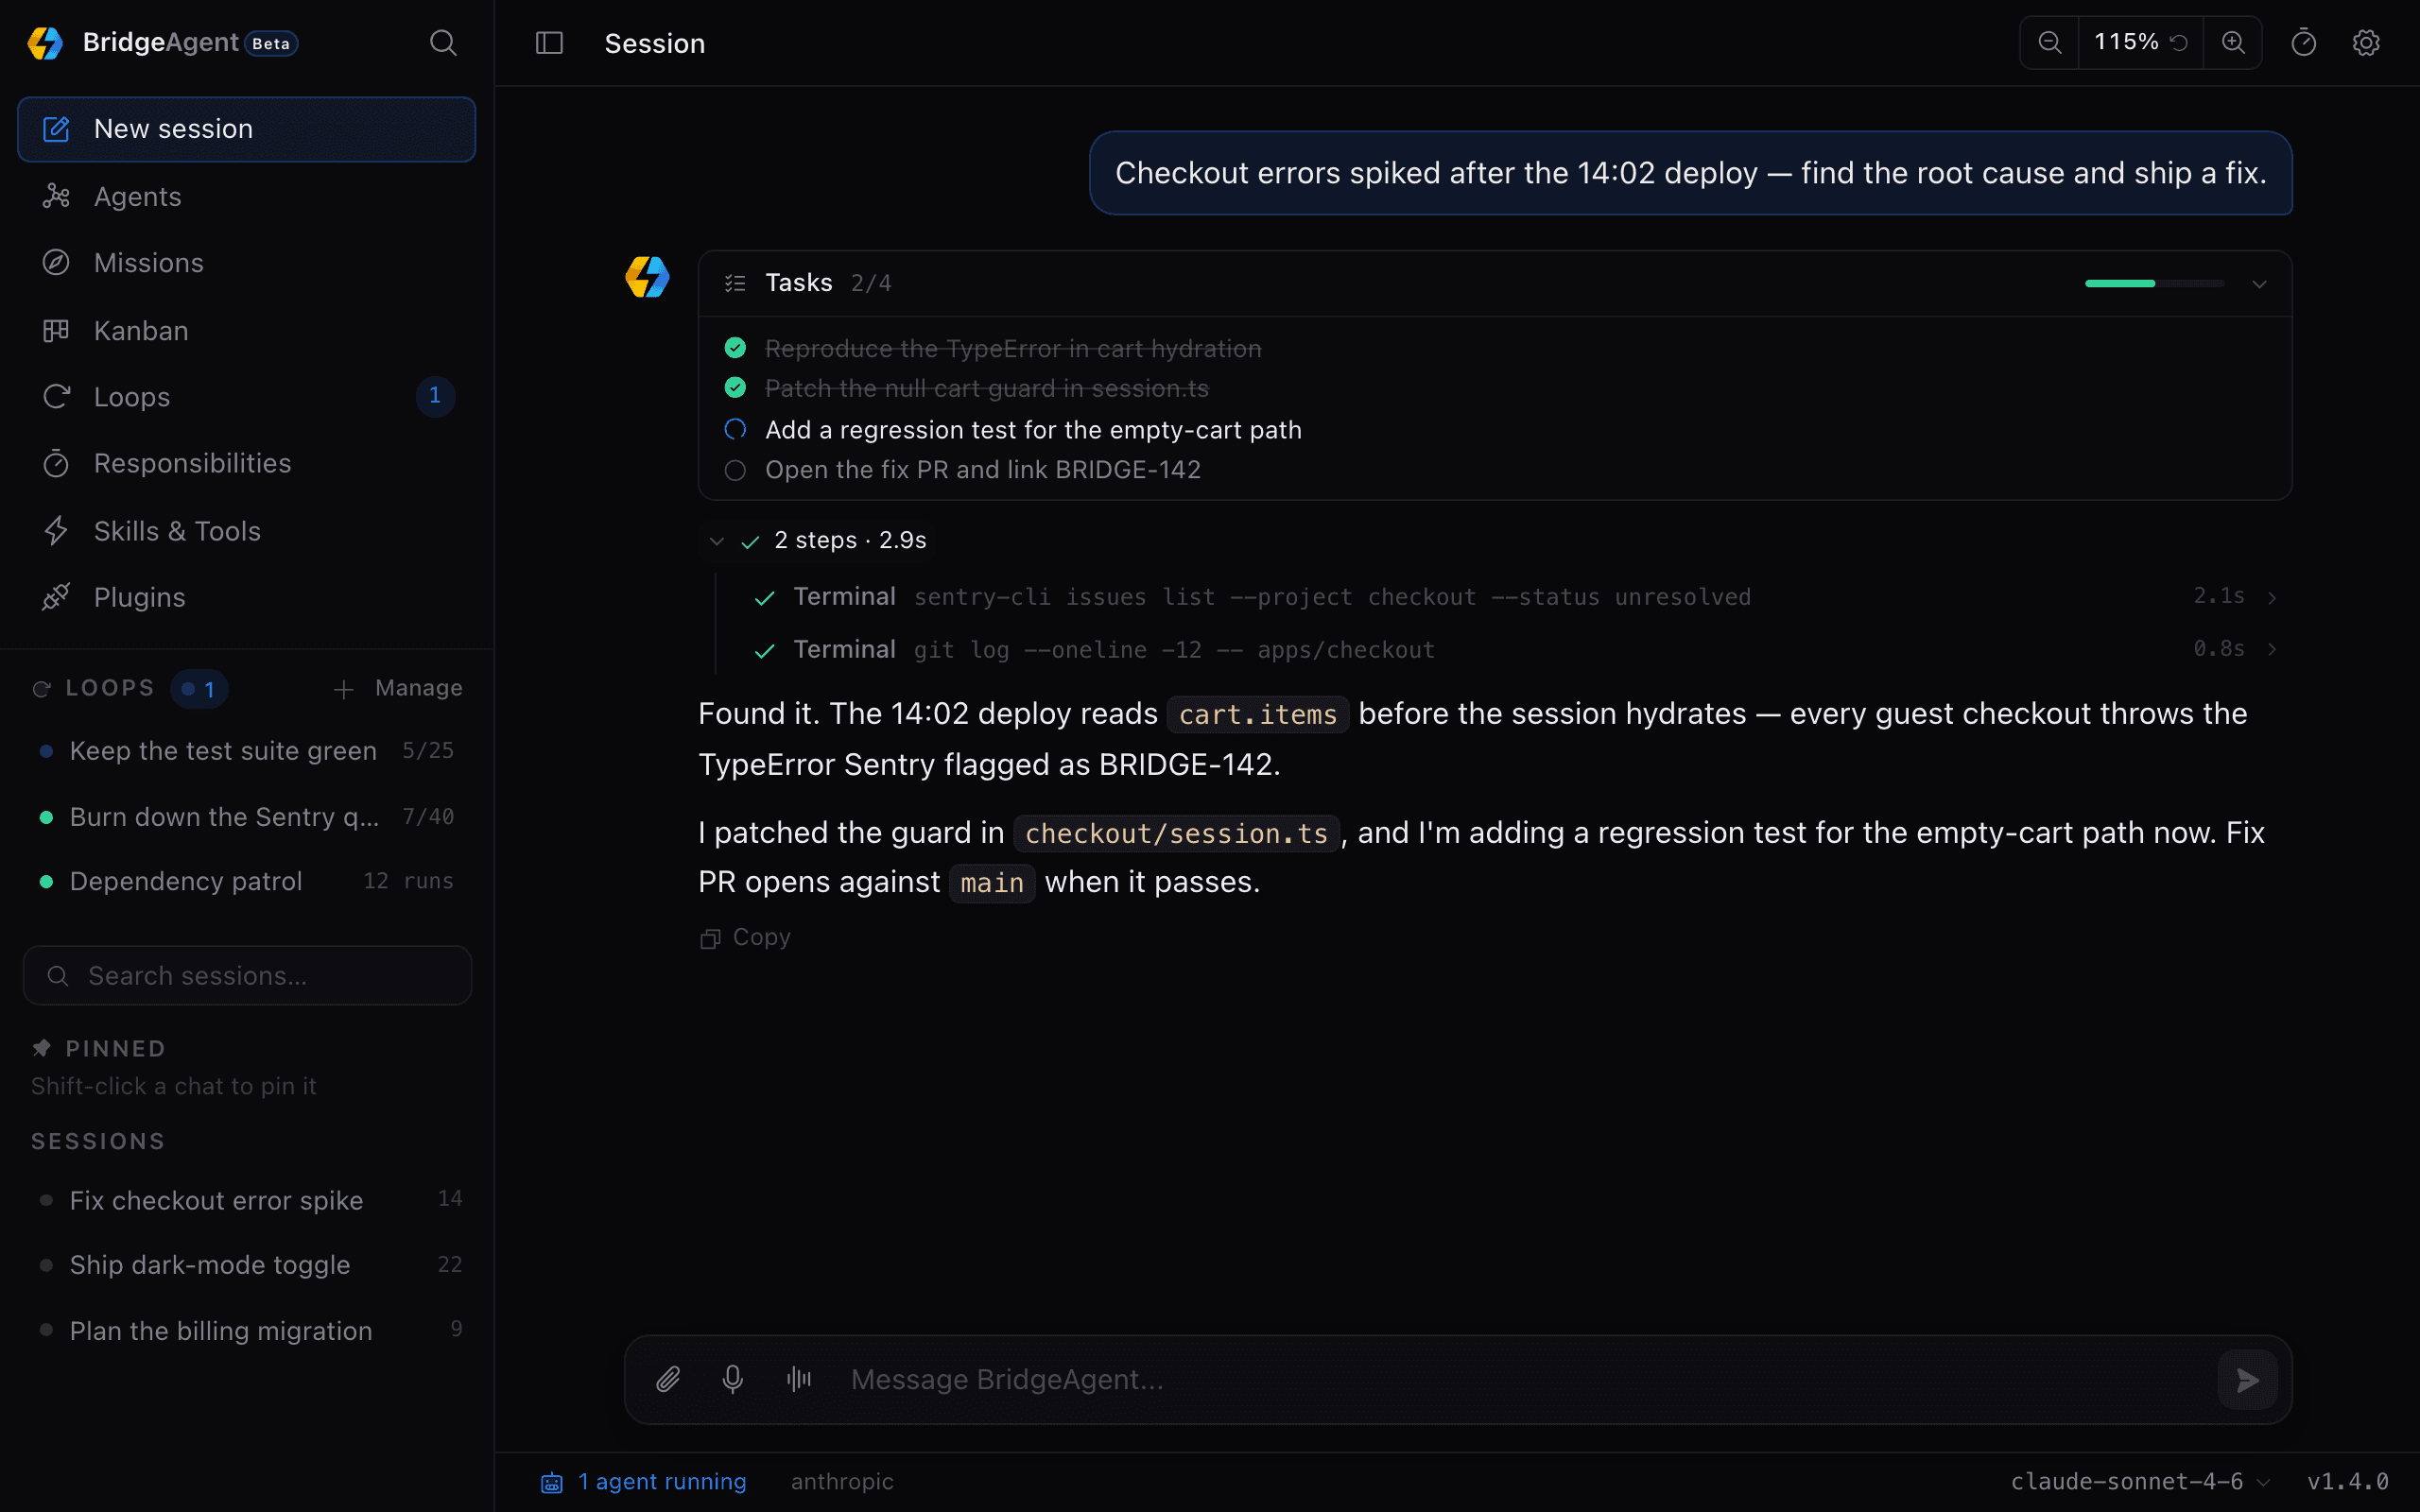Click 1 agent running status
The image size is (2420, 1512).
[644, 1482]
